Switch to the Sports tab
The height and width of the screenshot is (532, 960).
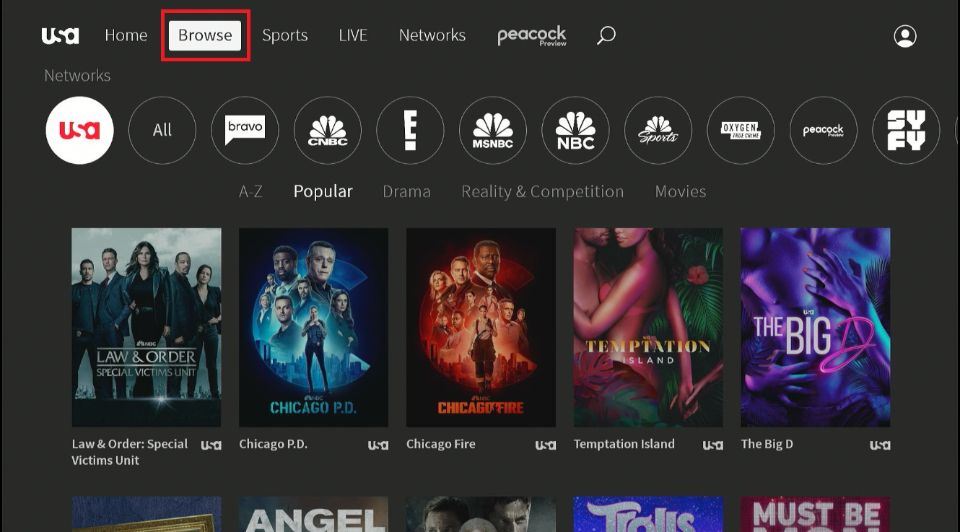coord(285,36)
